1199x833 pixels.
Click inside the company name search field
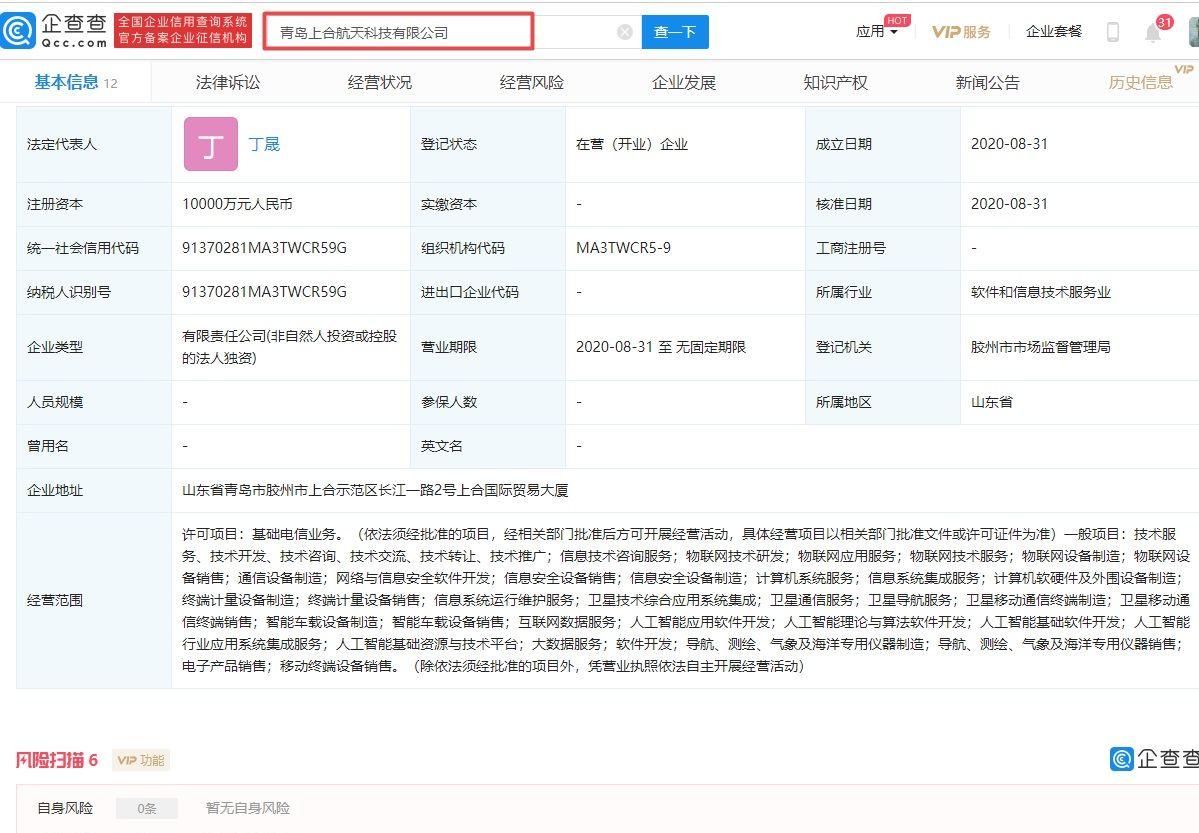click(398, 31)
